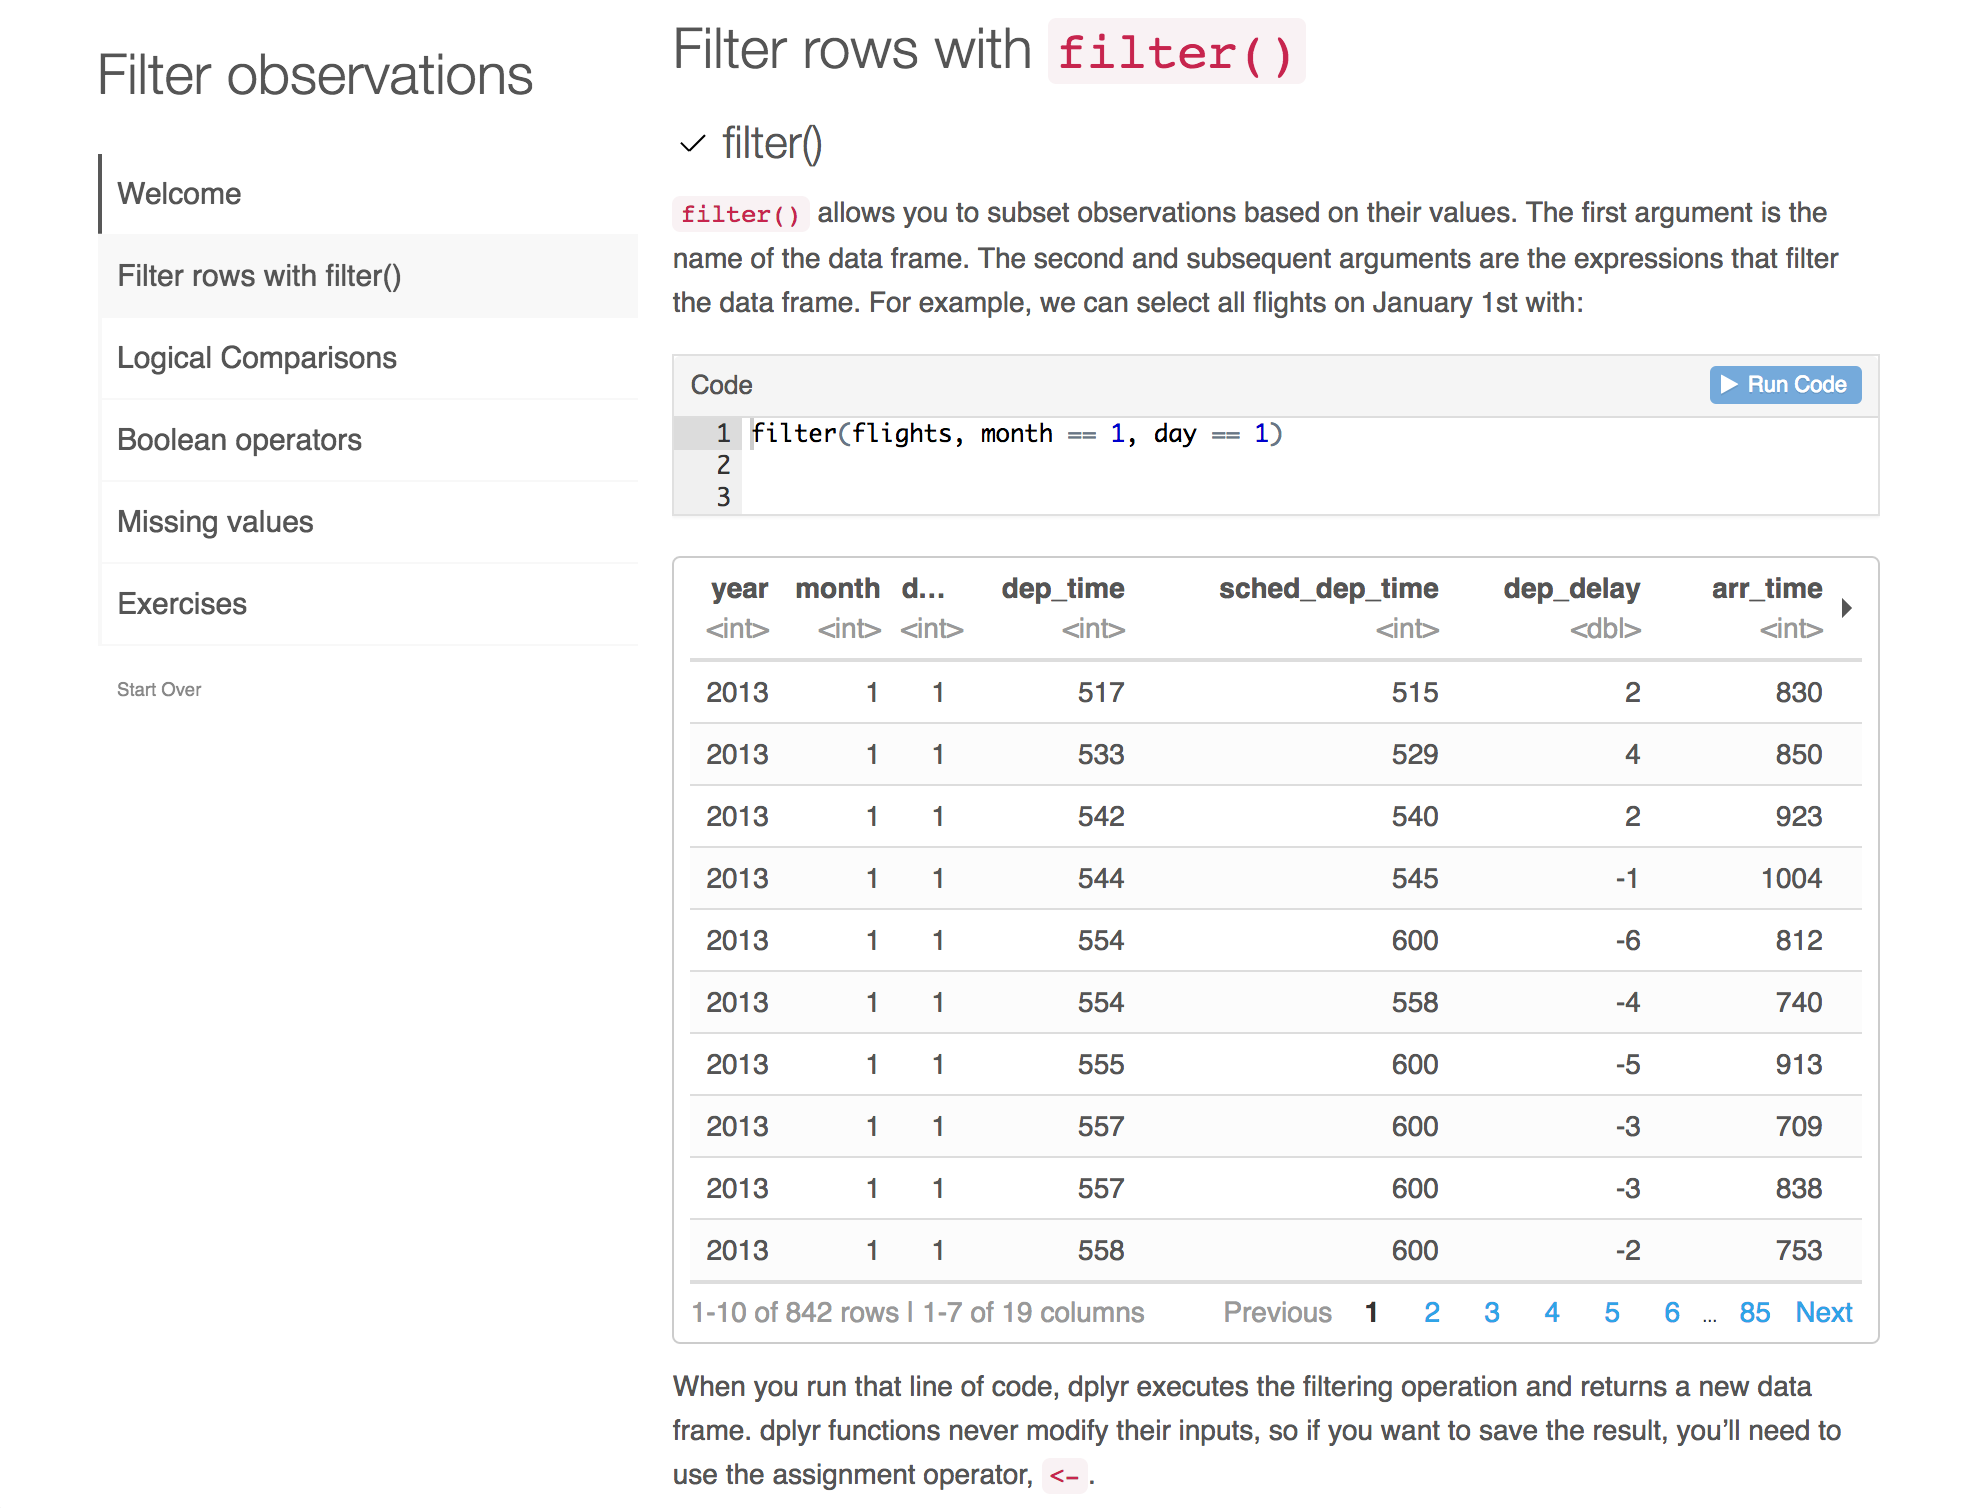Click the Run Code button
Viewport: 1978px width, 1508px height.
(x=1785, y=385)
